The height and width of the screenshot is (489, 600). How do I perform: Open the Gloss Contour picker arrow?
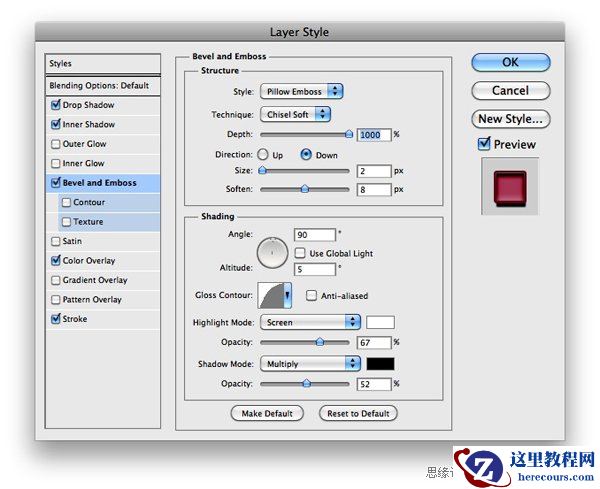(287, 295)
